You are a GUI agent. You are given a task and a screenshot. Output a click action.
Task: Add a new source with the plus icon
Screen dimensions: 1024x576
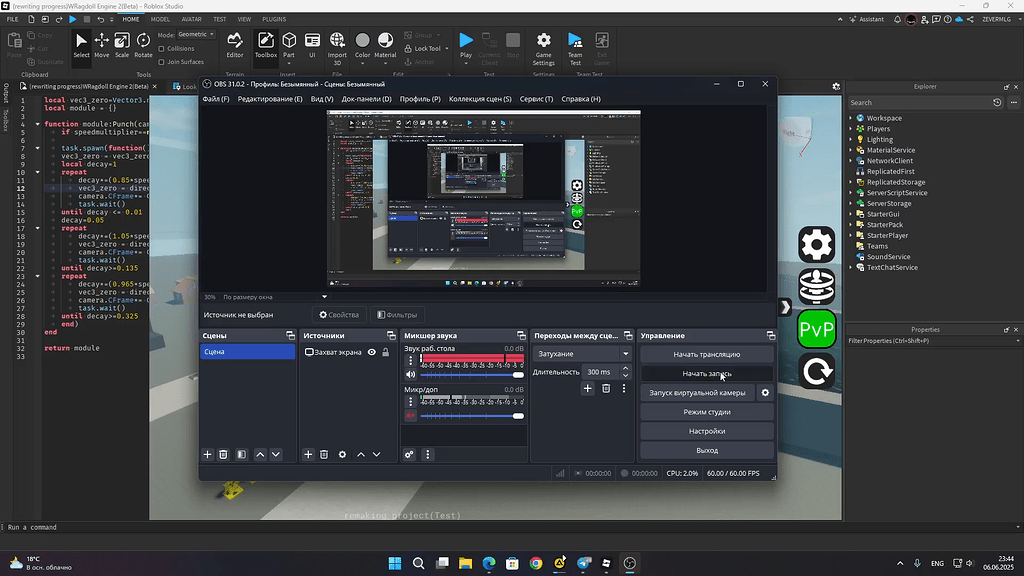(x=308, y=454)
